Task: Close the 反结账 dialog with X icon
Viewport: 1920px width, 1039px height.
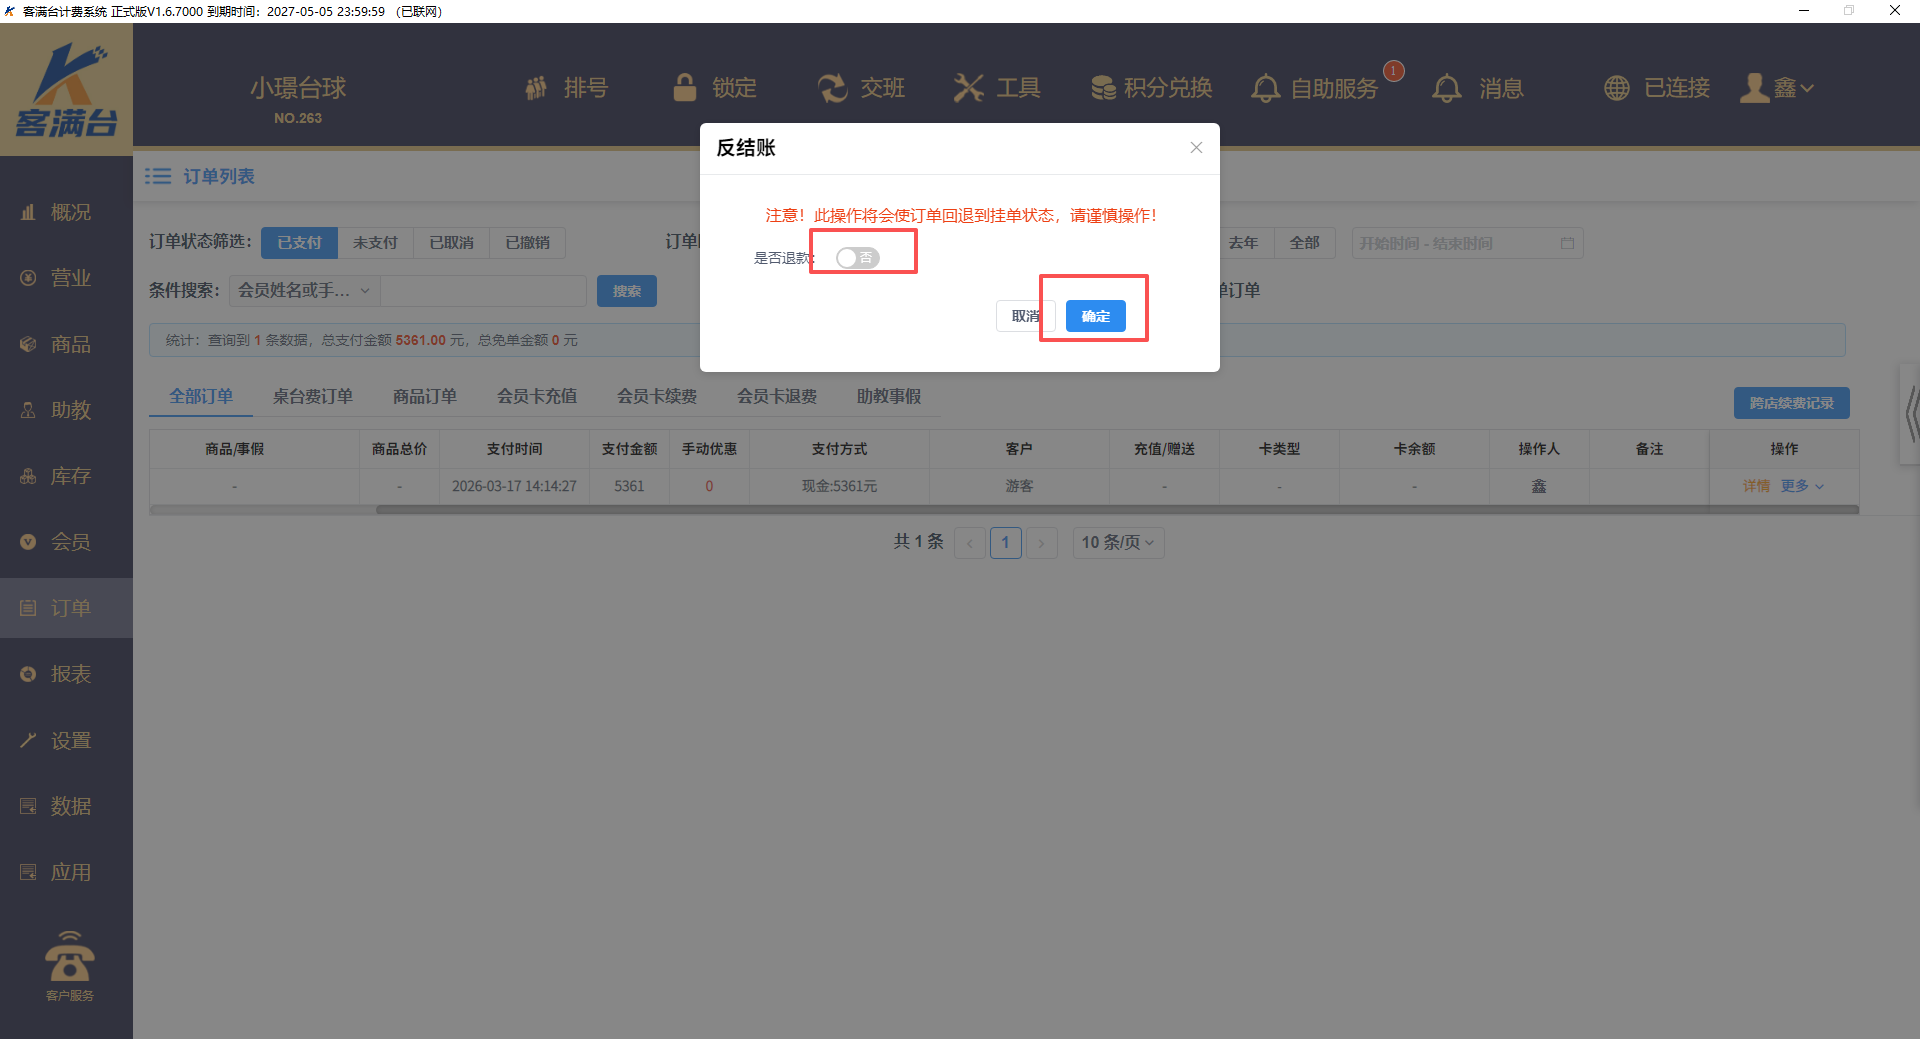Action: pyautogui.click(x=1196, y=148)
